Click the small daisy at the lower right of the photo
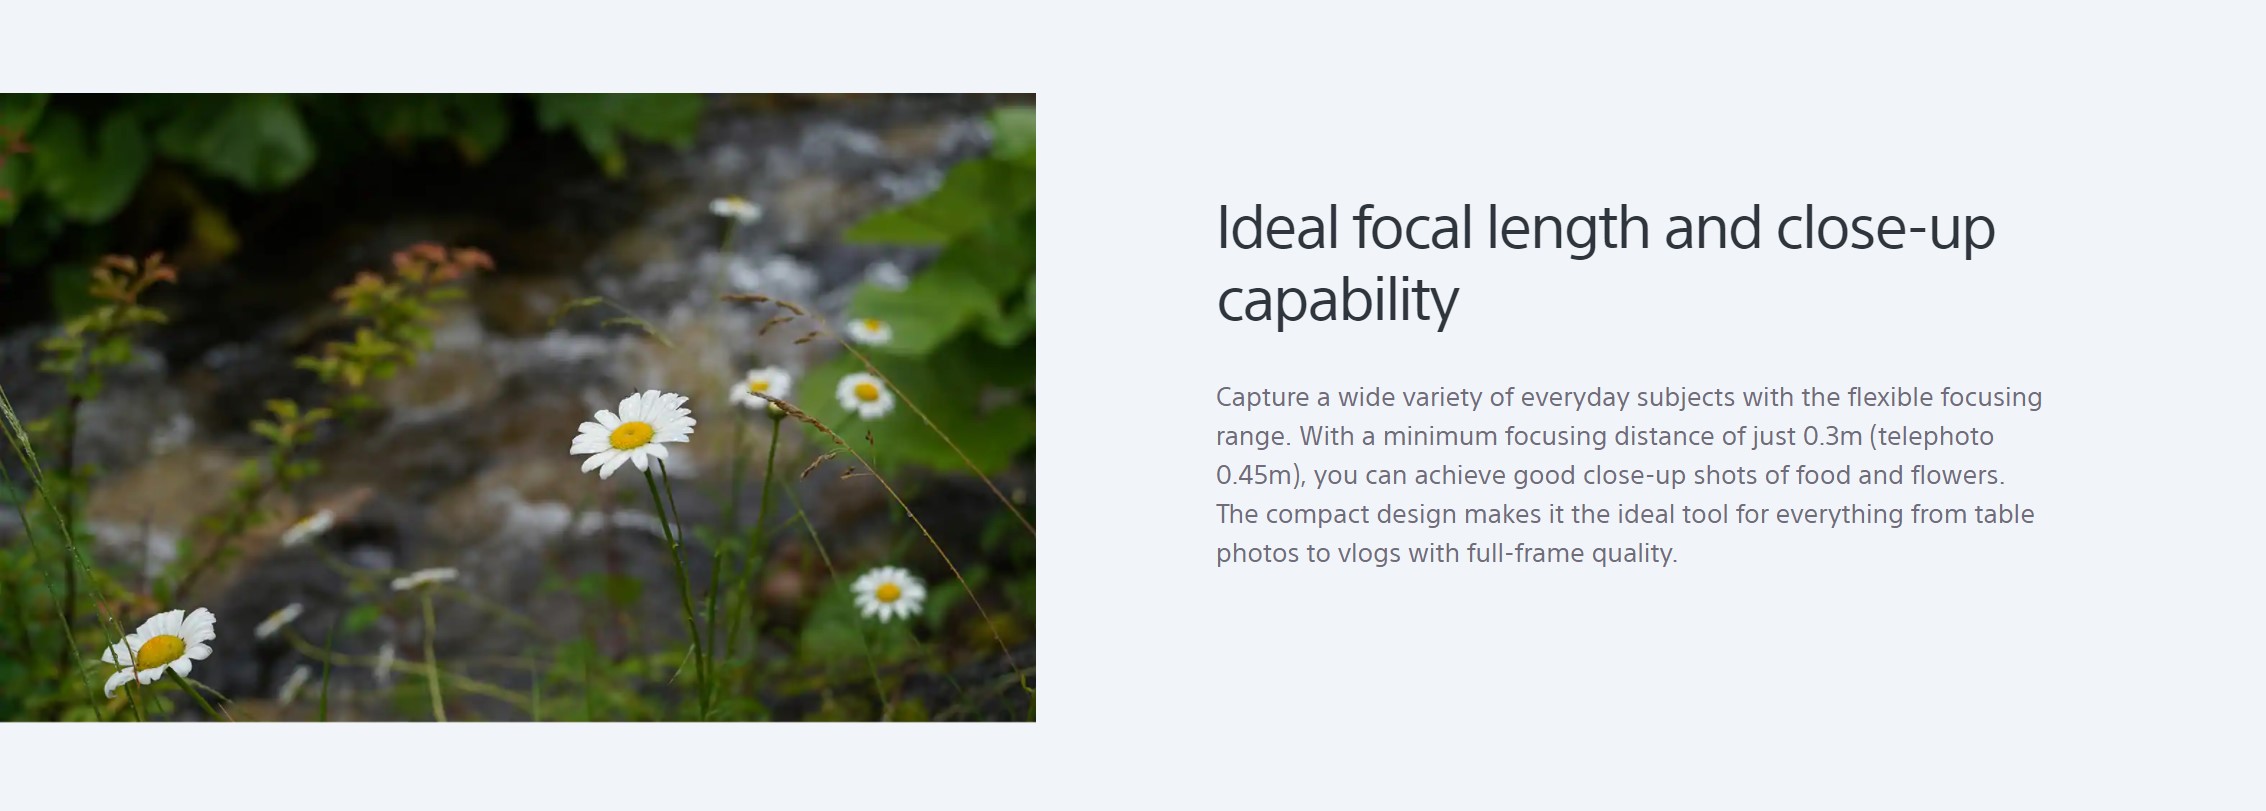2266x811 pixels. tap(888, 592)
